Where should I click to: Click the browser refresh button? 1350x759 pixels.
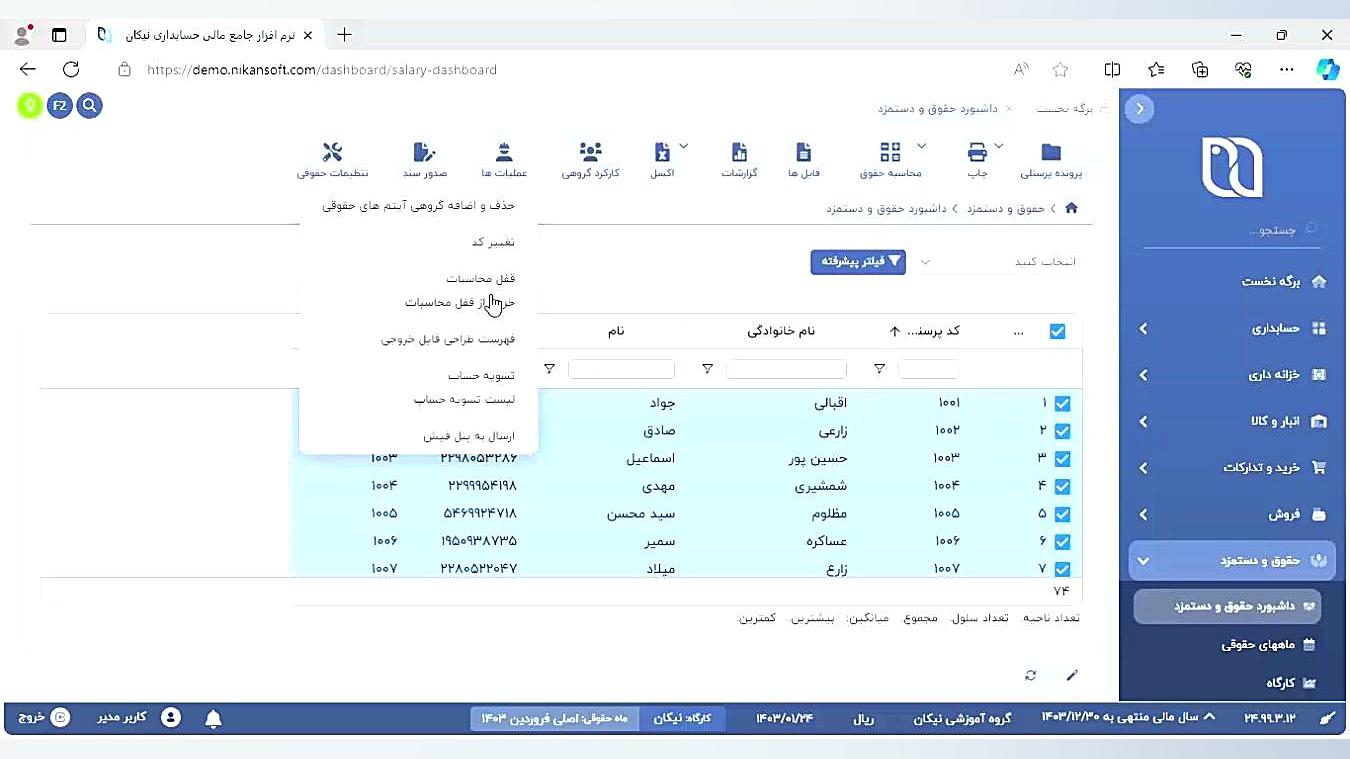(71, 69)
